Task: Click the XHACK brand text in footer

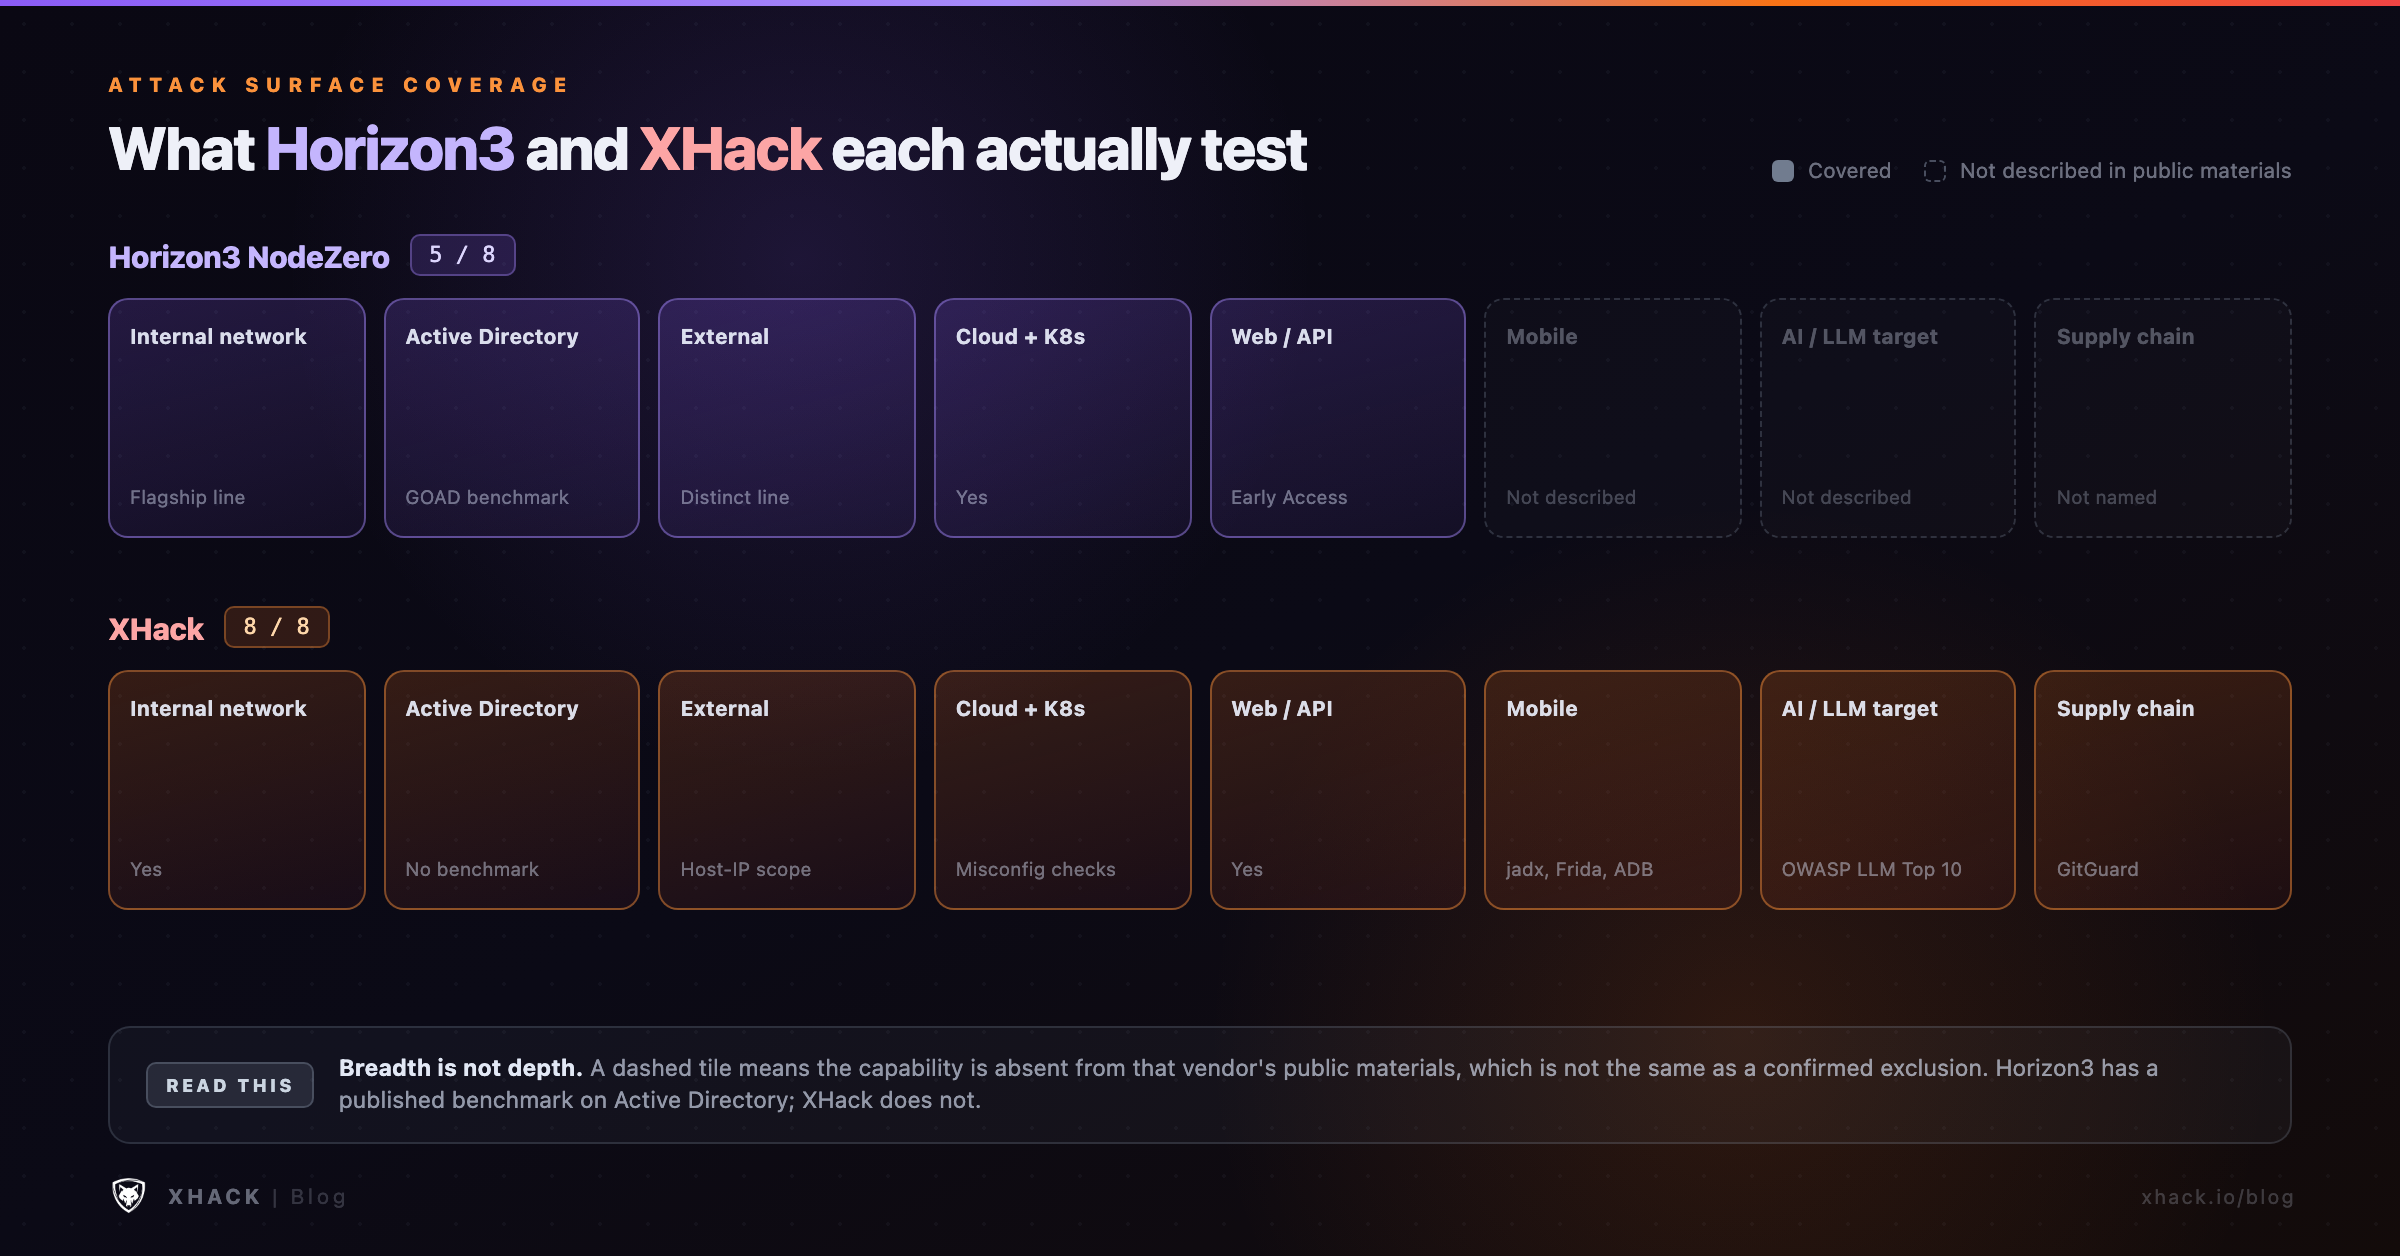Action: tap(214, 1197)
